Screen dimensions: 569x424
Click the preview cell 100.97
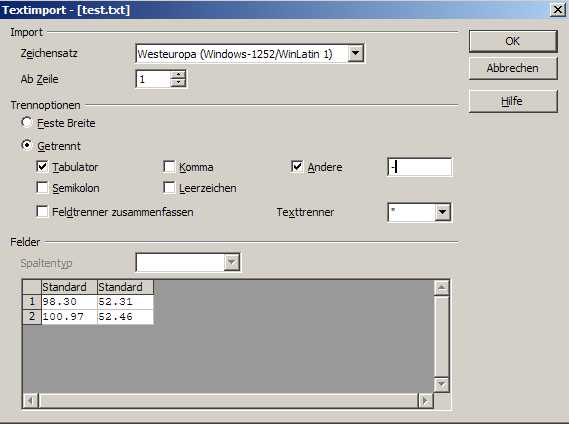point(69,317)
